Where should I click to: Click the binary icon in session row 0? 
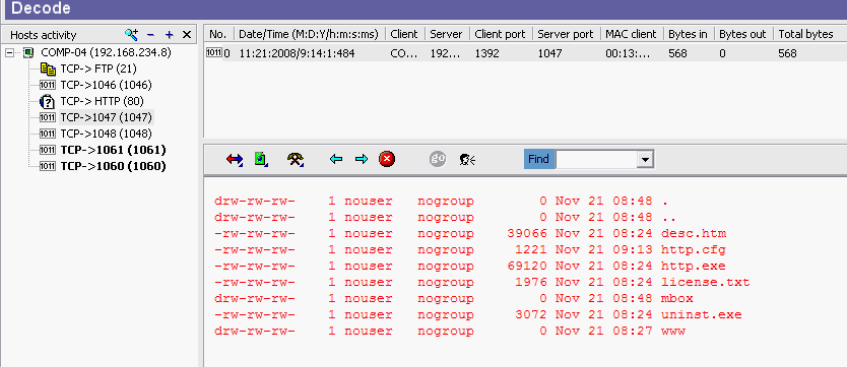[x=214, y=53]
